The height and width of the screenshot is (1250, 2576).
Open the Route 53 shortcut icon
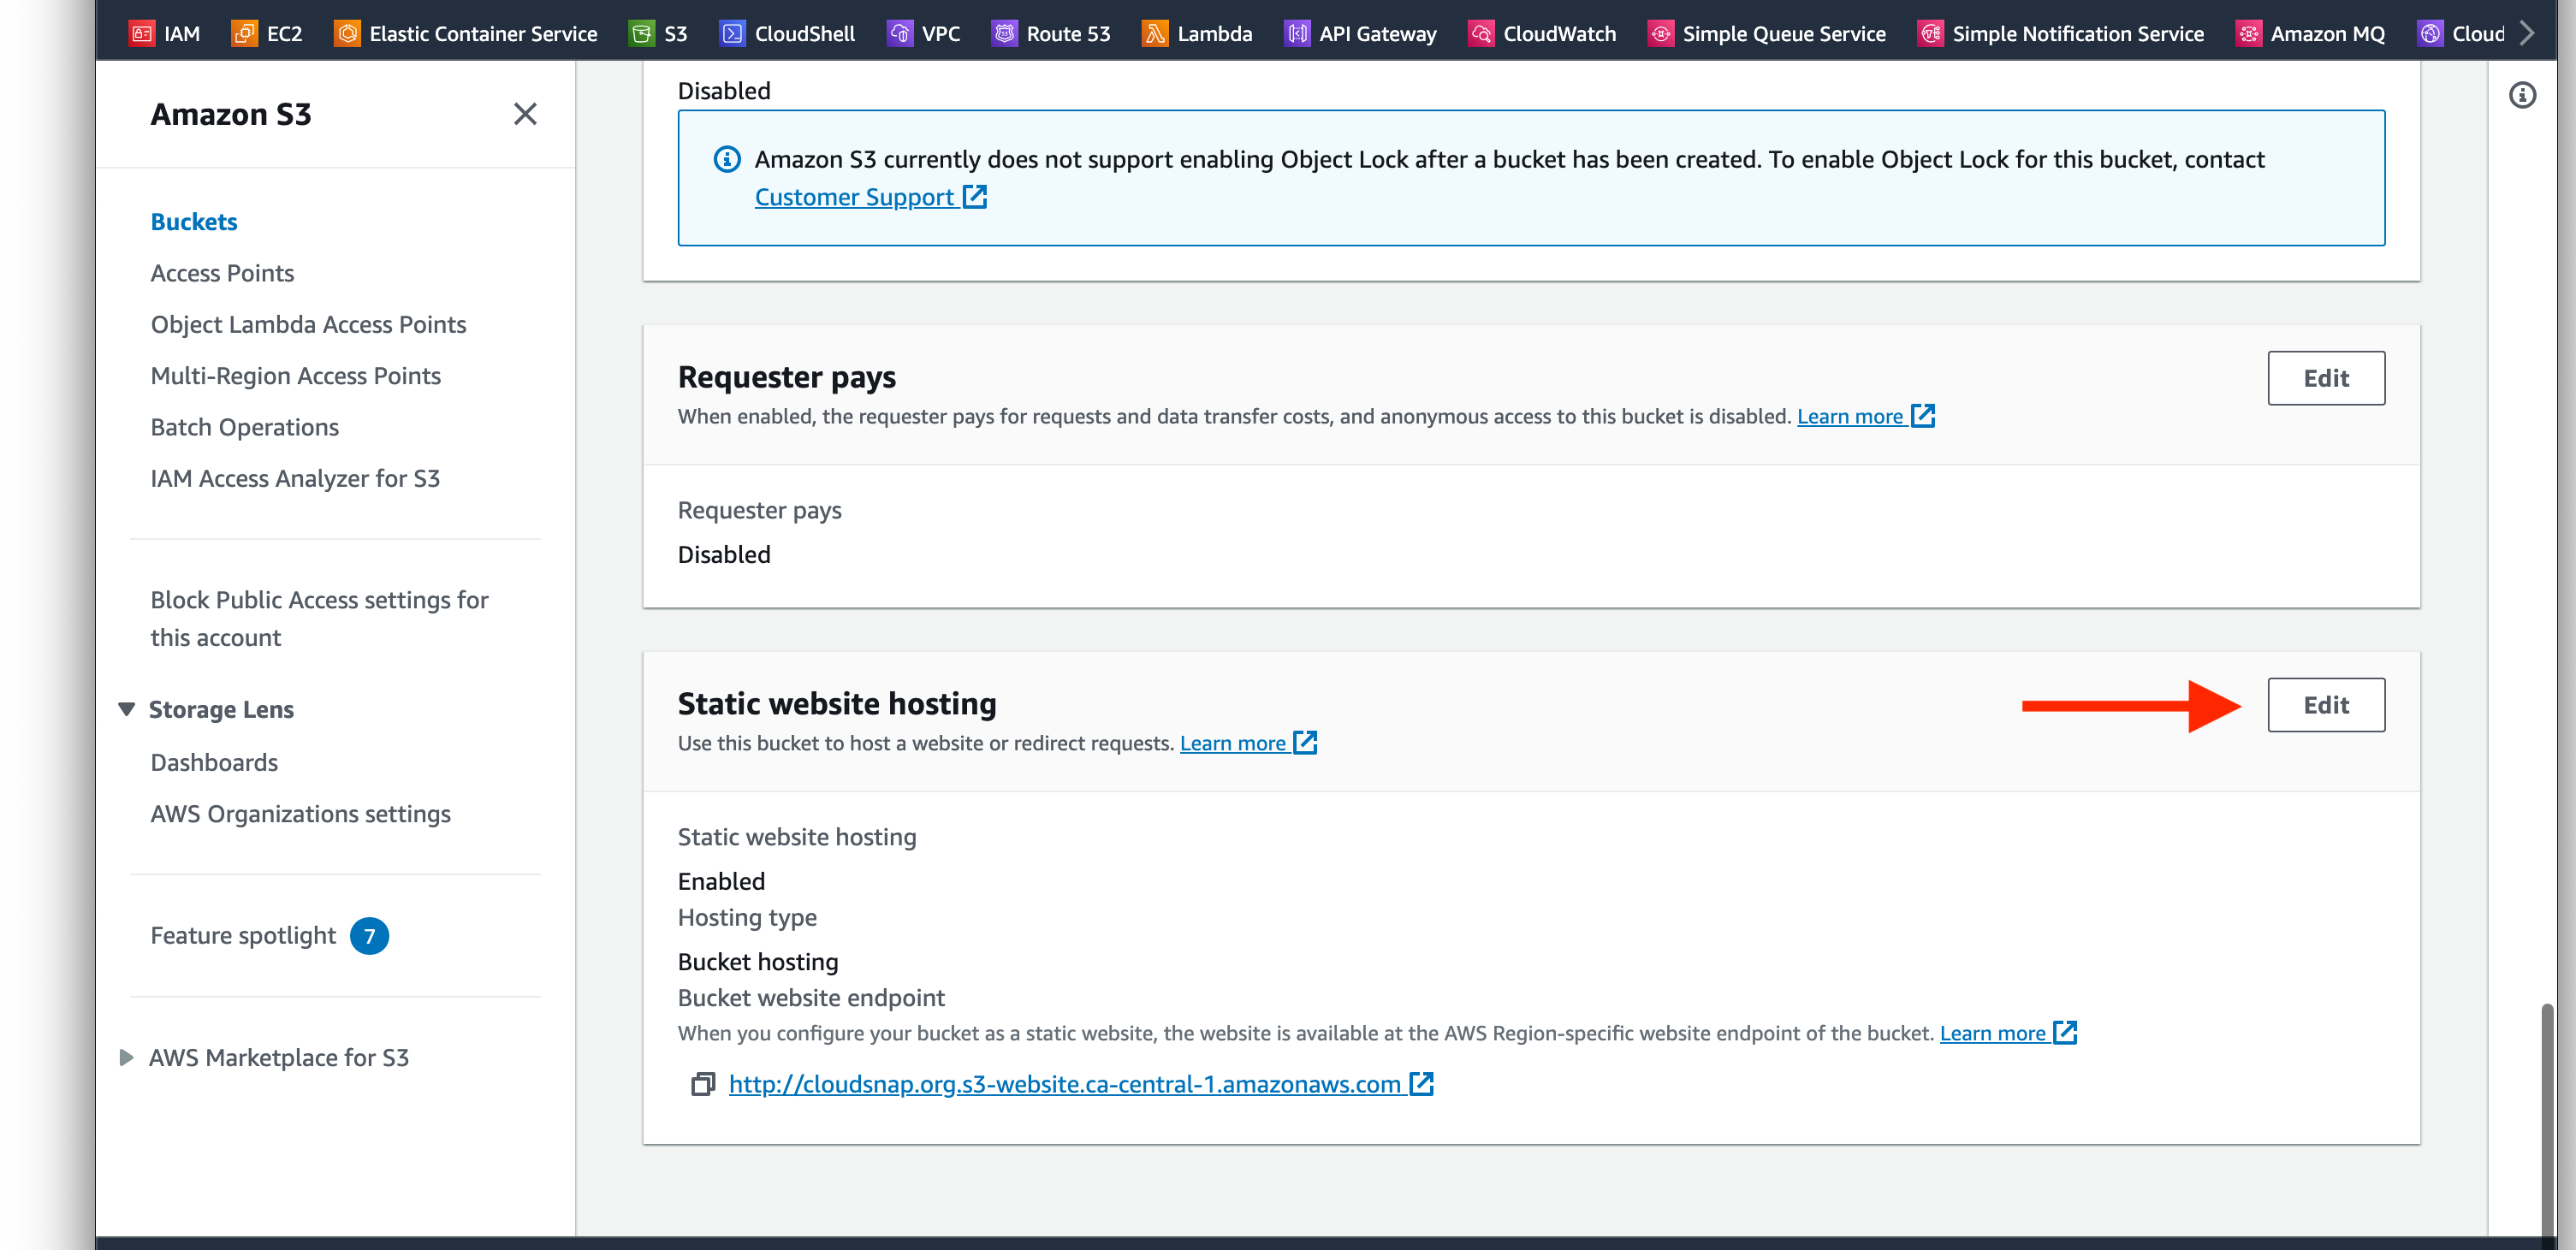(x=1004, y=33)
